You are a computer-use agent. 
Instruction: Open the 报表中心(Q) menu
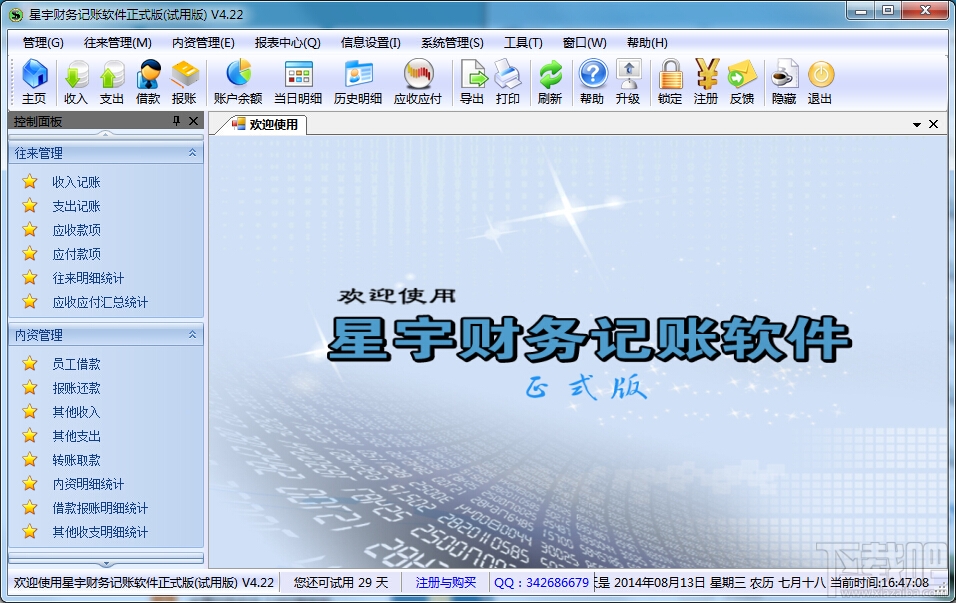tap(288, 43)
